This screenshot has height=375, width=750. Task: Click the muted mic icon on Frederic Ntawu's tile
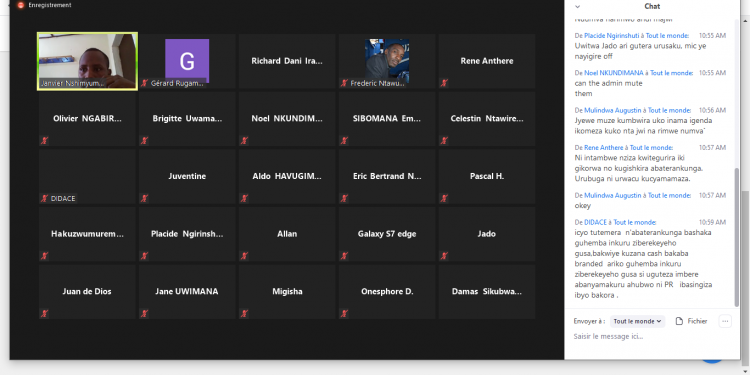coord(344,83)
